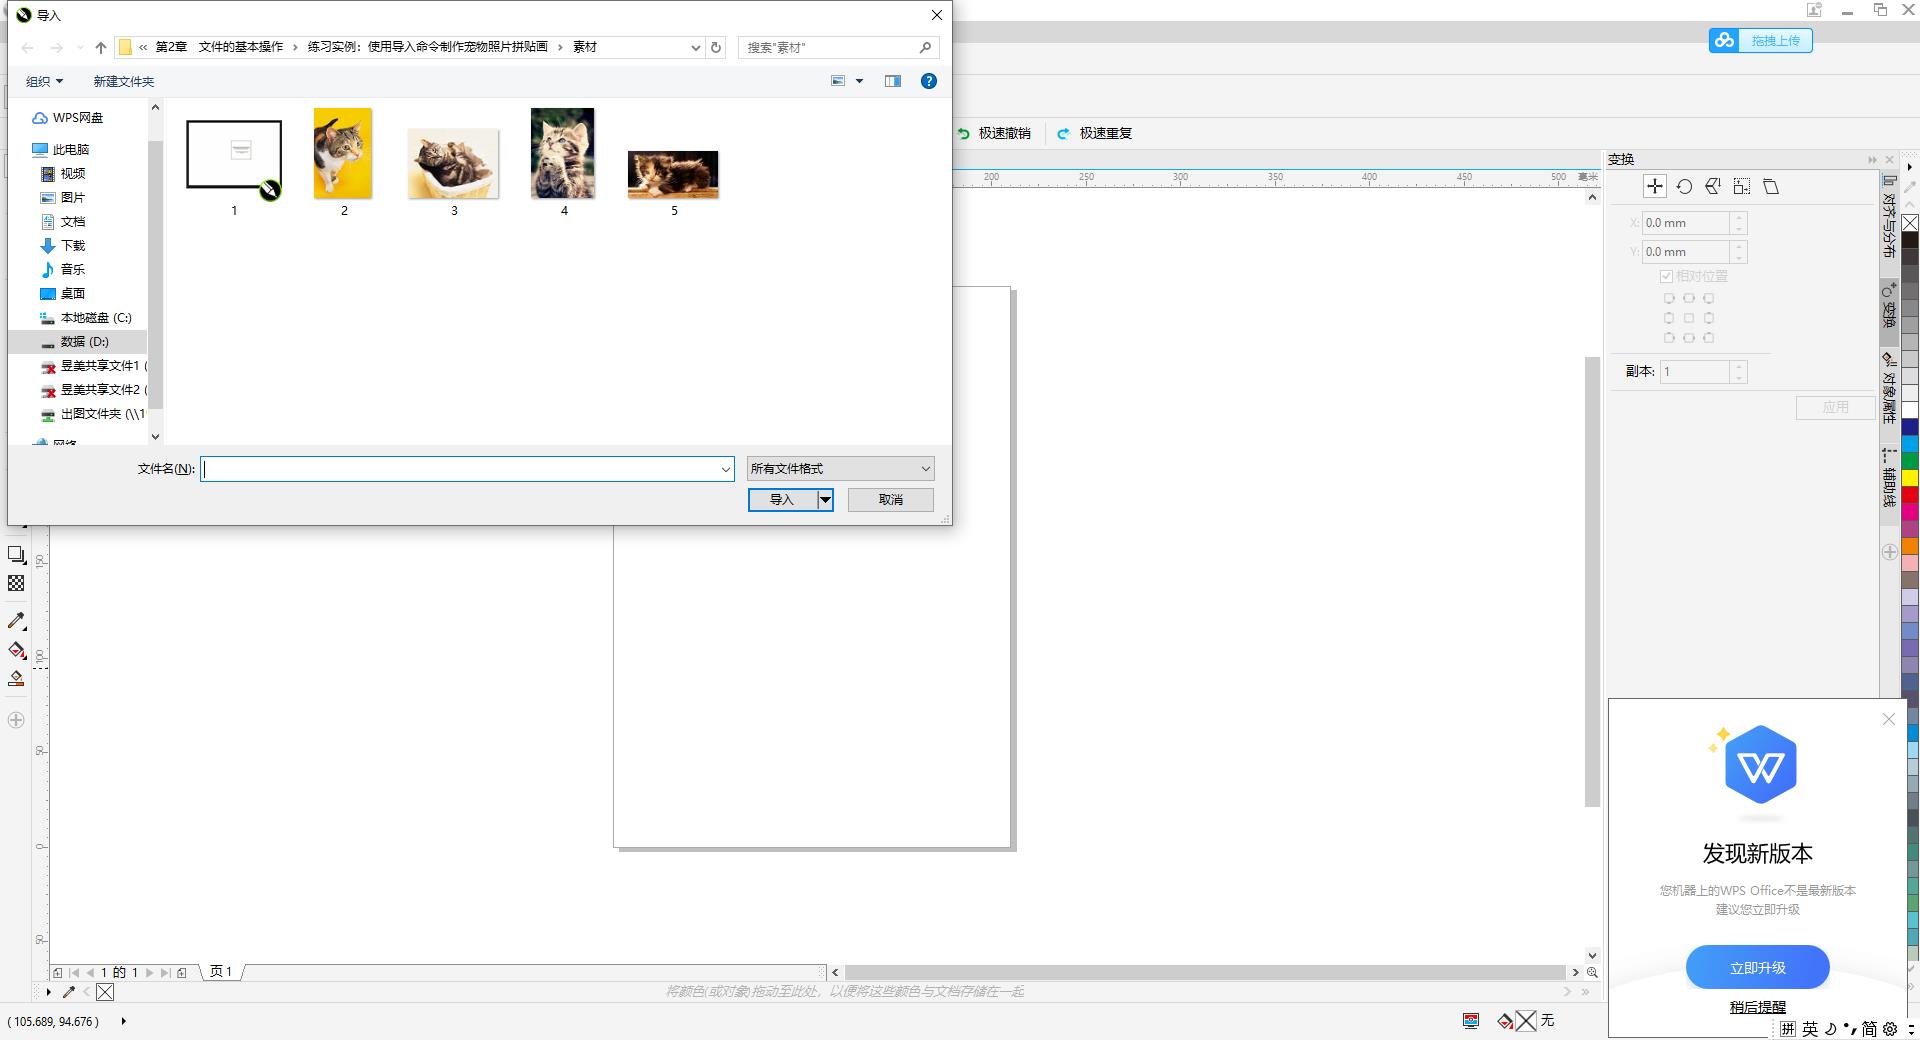1920x1040 pixels.
Task: Open the 对齐与分布 docker tab
Action: (1889, 216)
